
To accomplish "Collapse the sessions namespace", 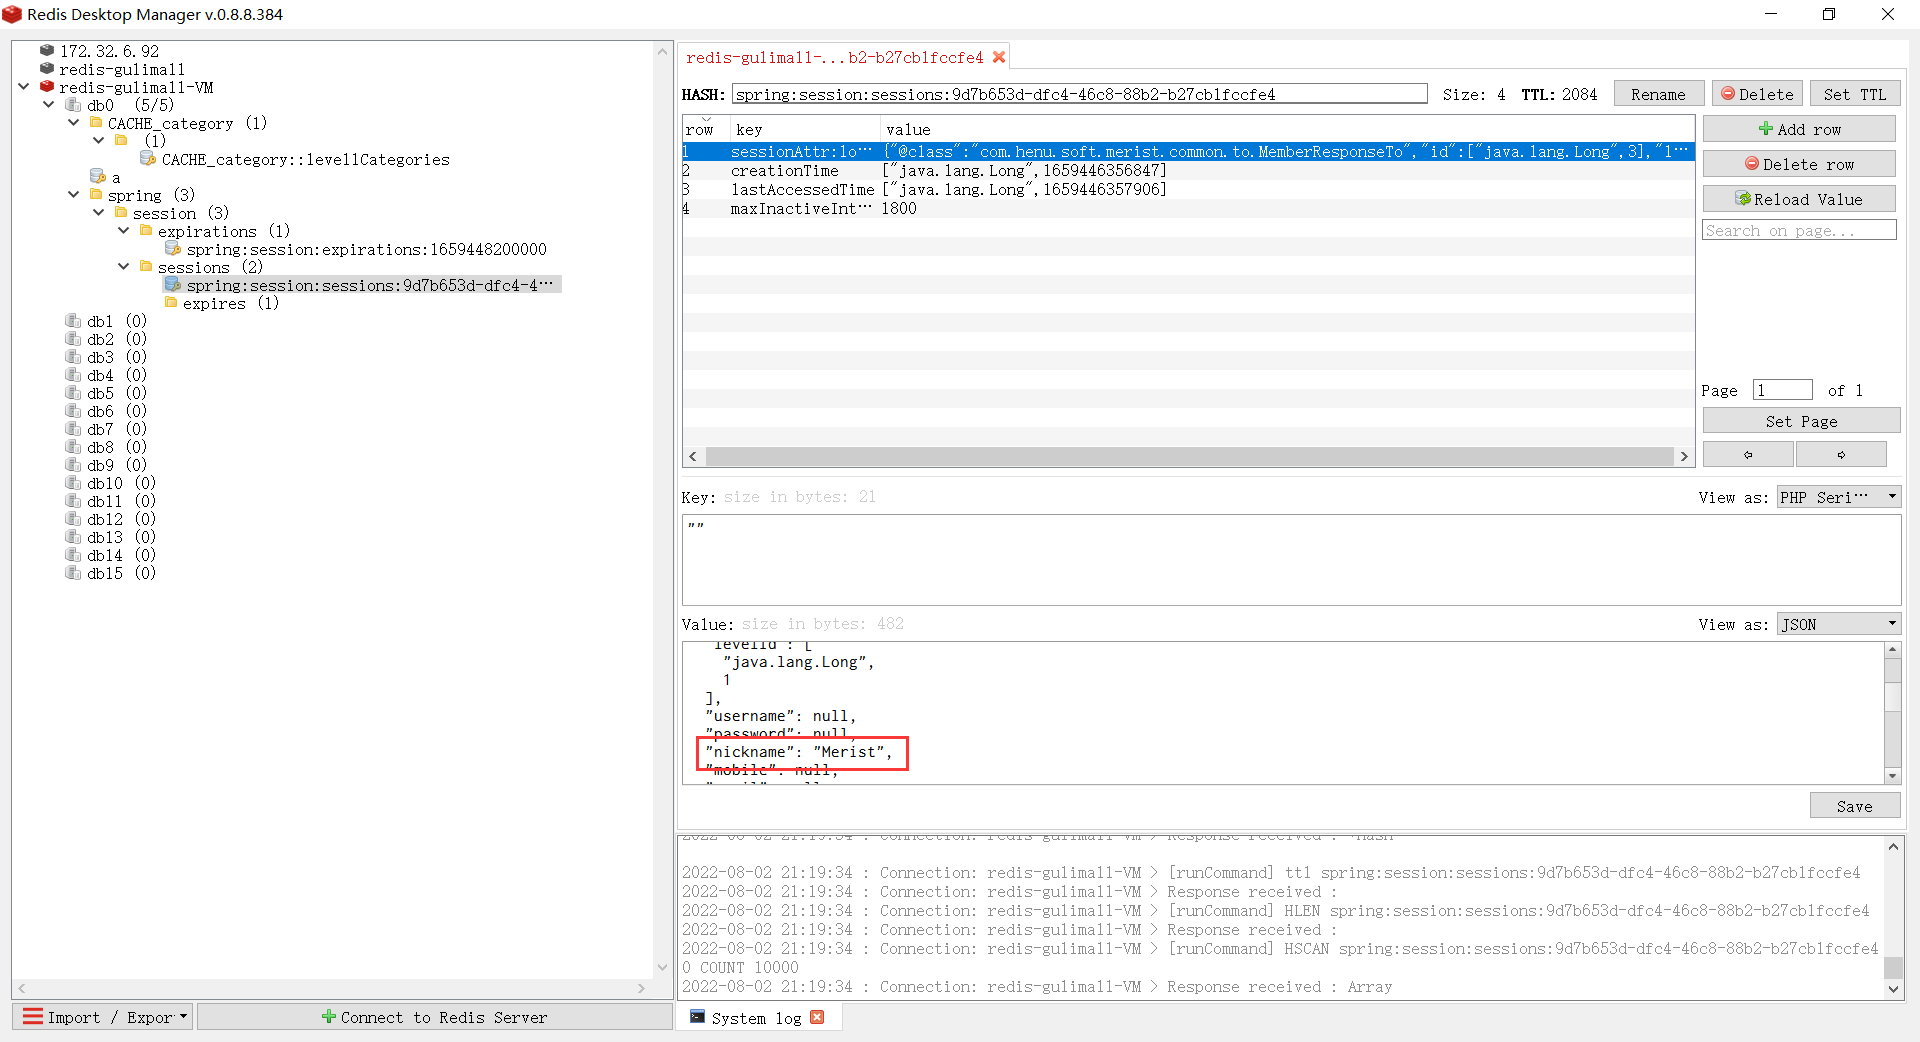I will [x=123, y=266].
